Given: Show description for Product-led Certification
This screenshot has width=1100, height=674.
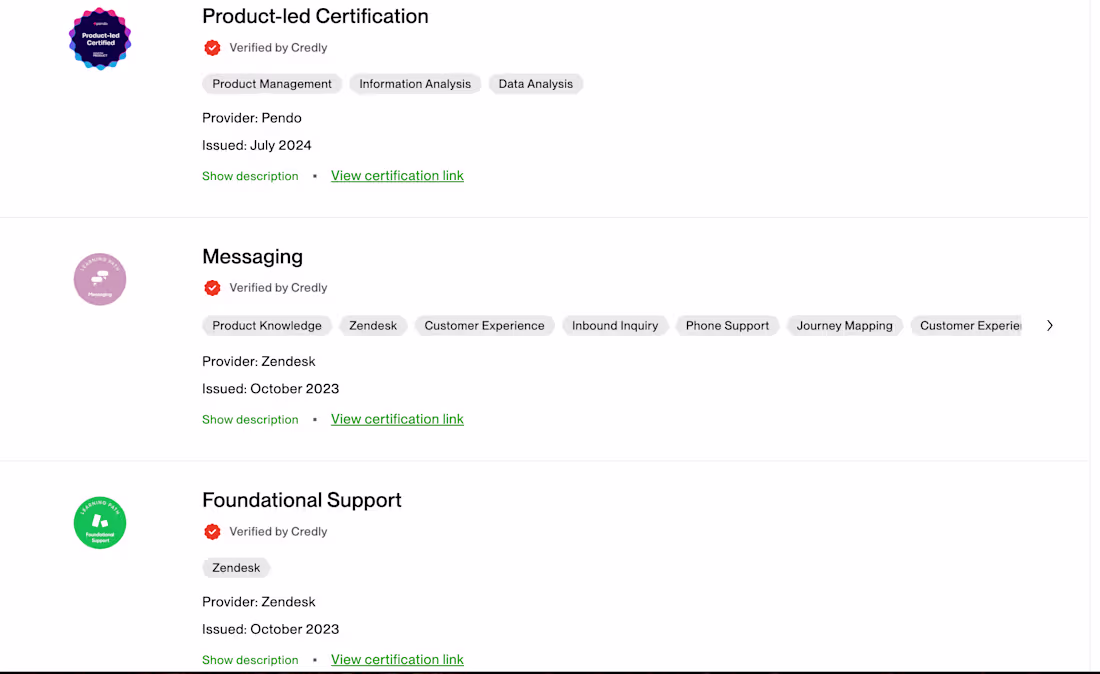Looking at the screenshot, I should pyautogui.click(x=250, y=175).
